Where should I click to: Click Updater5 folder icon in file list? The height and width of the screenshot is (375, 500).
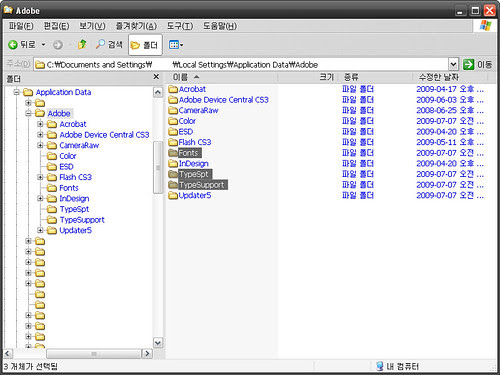173,195
